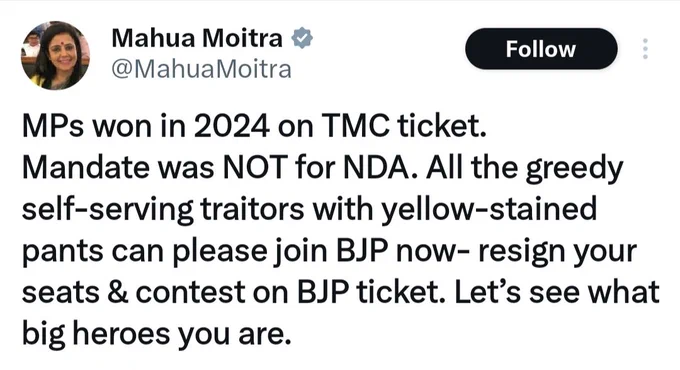Click the phrase "self-serving traitors"
The width and height of the screenshot is (680, 370).
coord(163,210)
